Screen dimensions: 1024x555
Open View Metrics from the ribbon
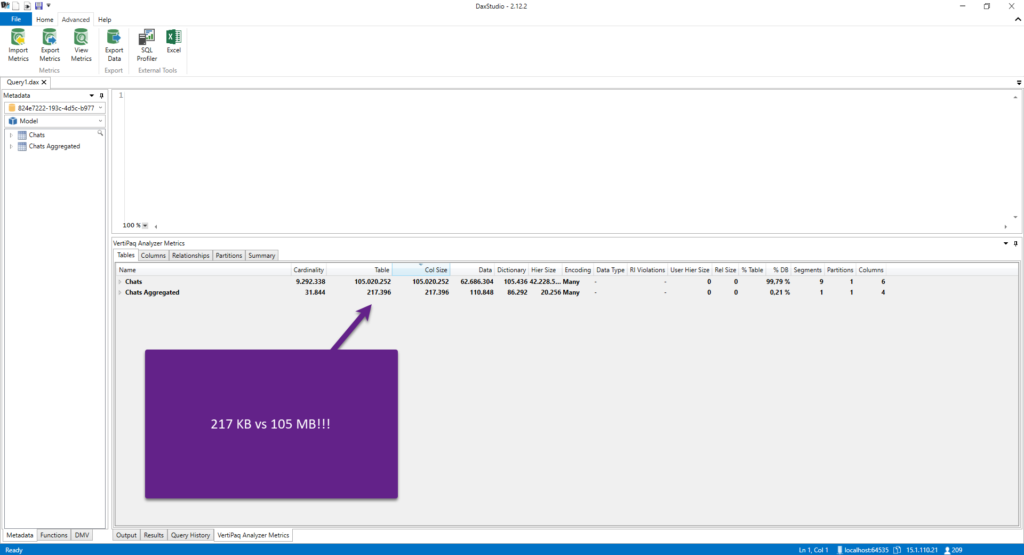pos(81,45)
